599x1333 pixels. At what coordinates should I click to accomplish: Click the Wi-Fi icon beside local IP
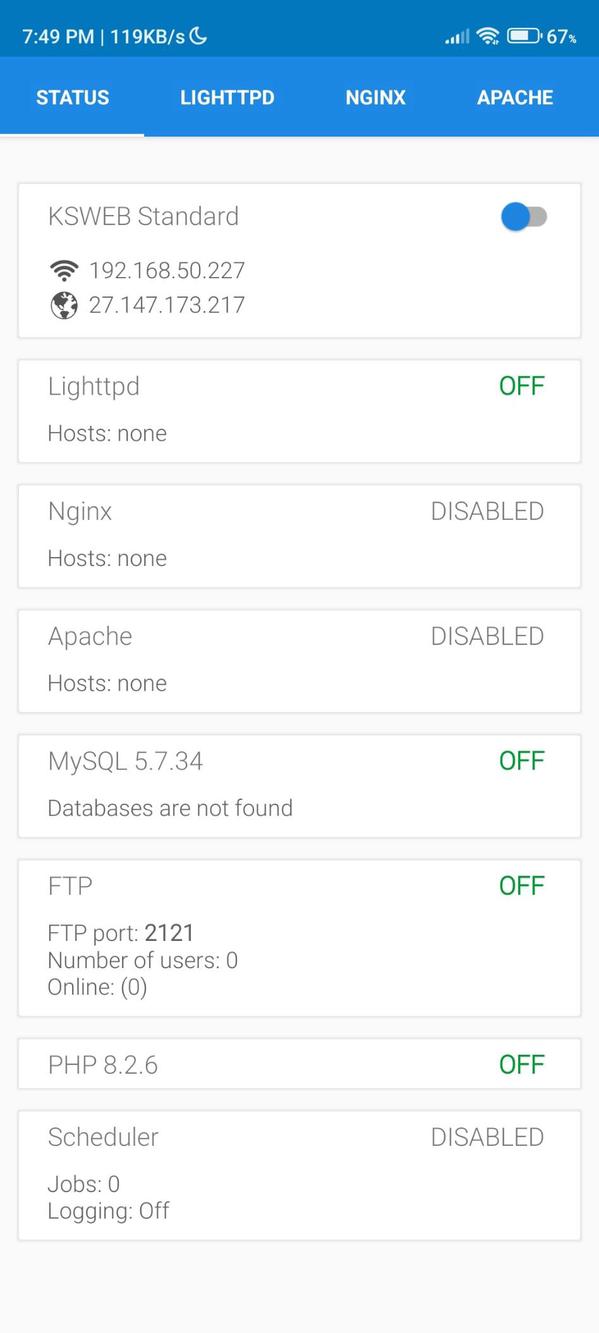point(64,269)
